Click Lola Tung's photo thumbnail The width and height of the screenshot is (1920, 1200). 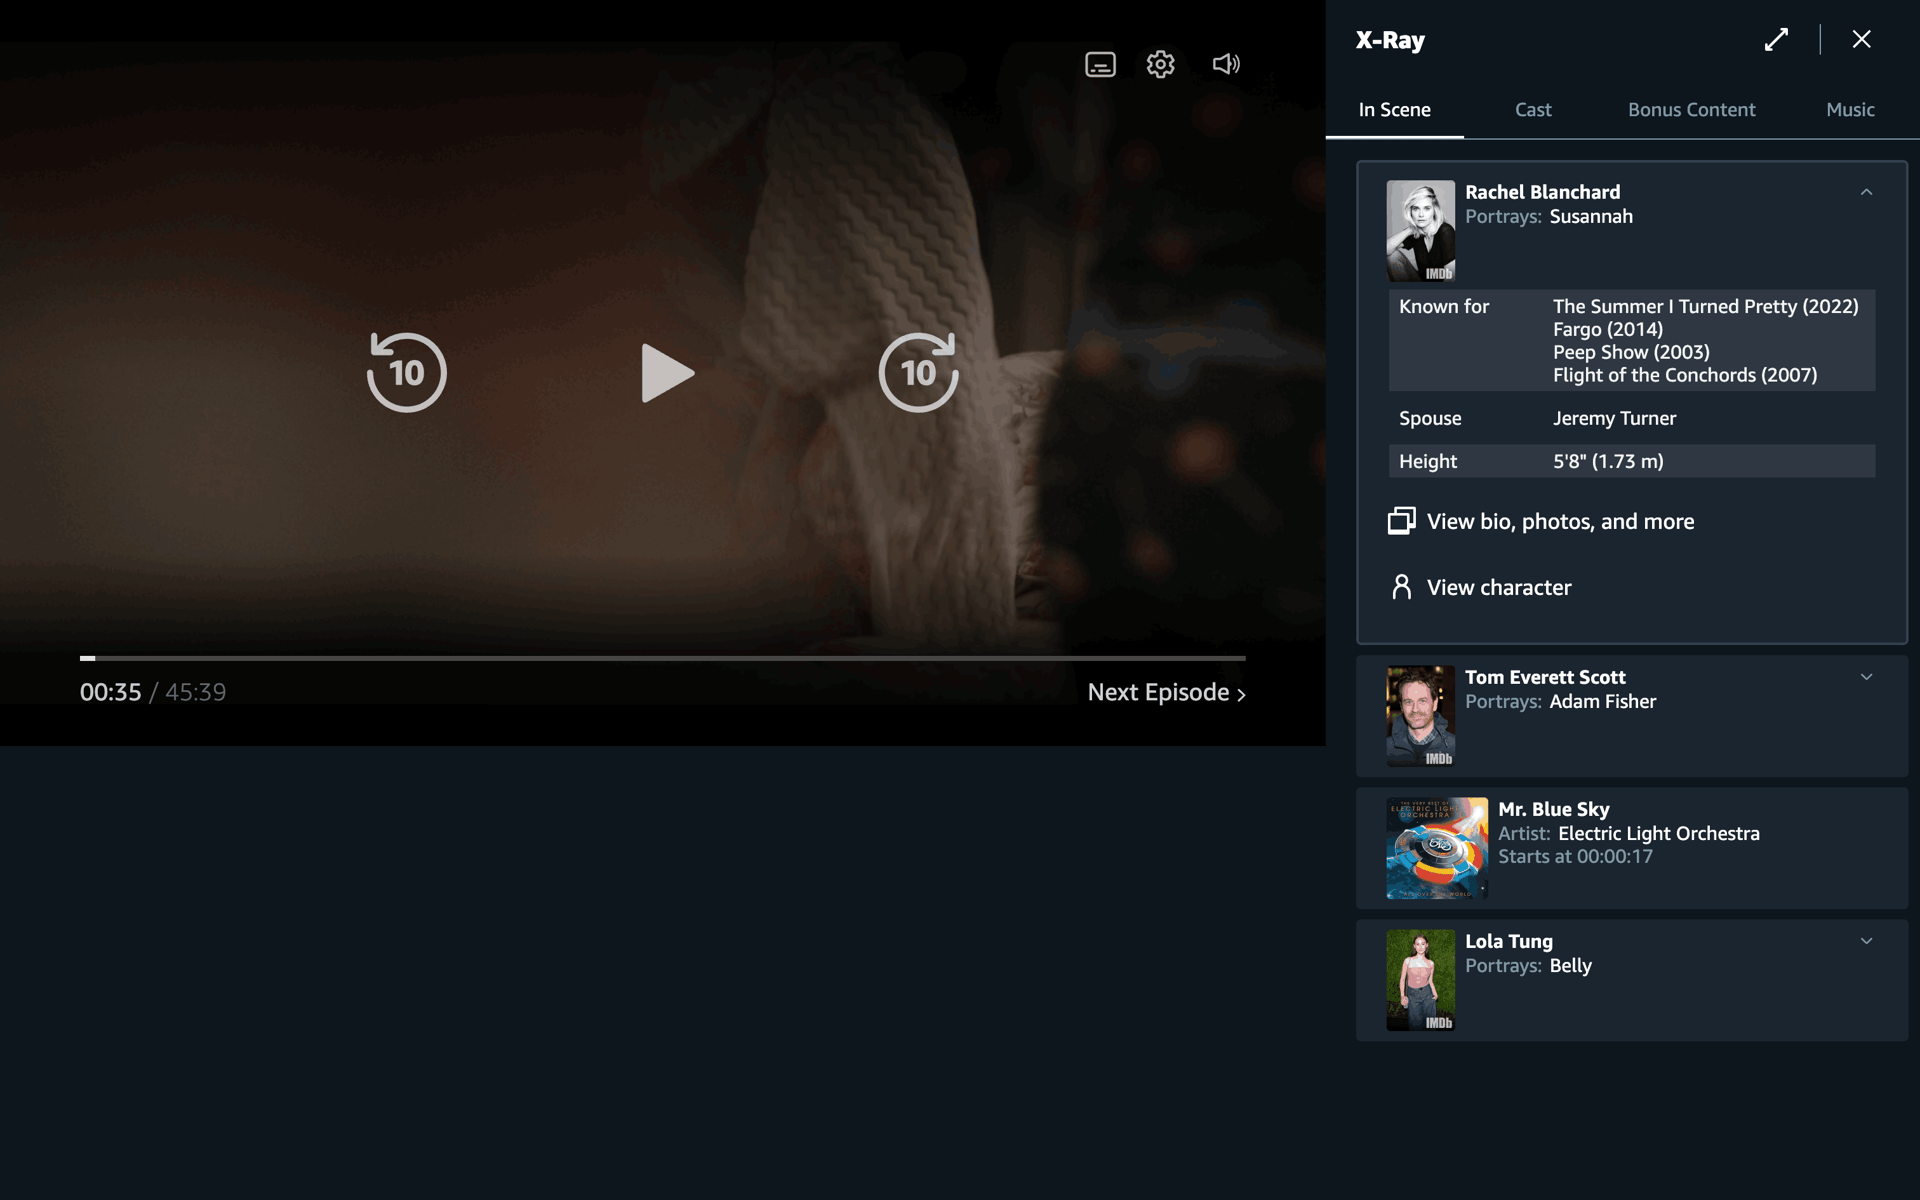coord(1420,980)
